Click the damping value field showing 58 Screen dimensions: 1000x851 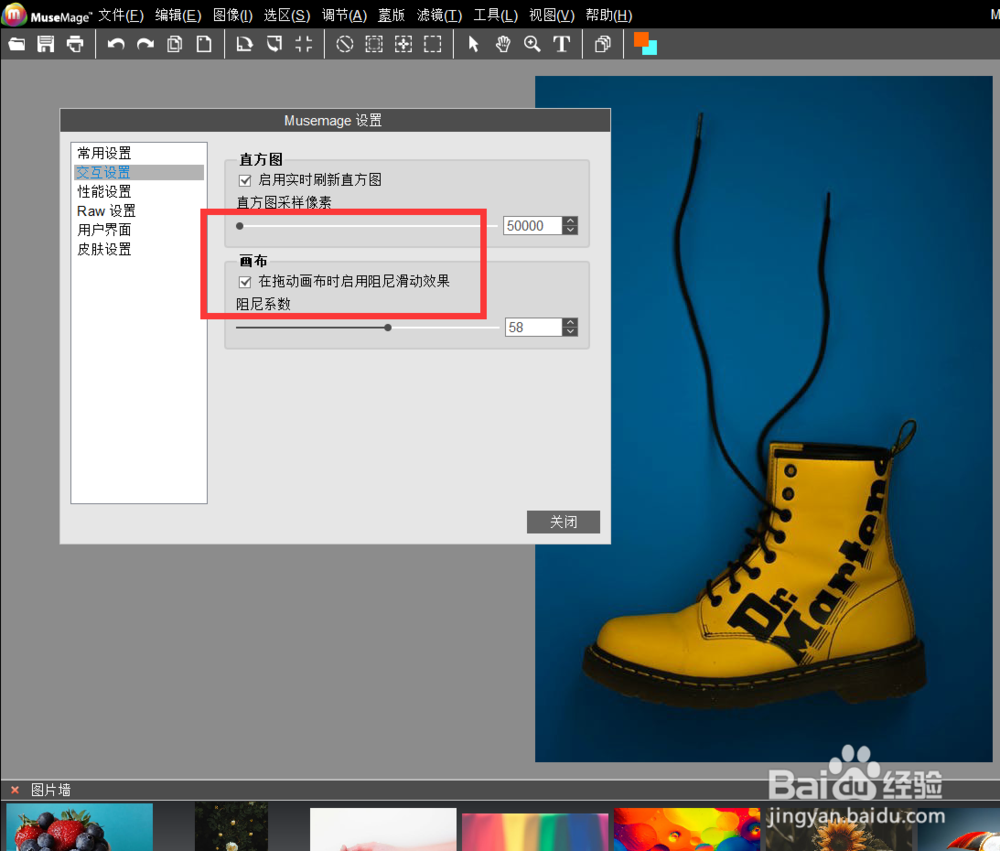tap(533, 328)
